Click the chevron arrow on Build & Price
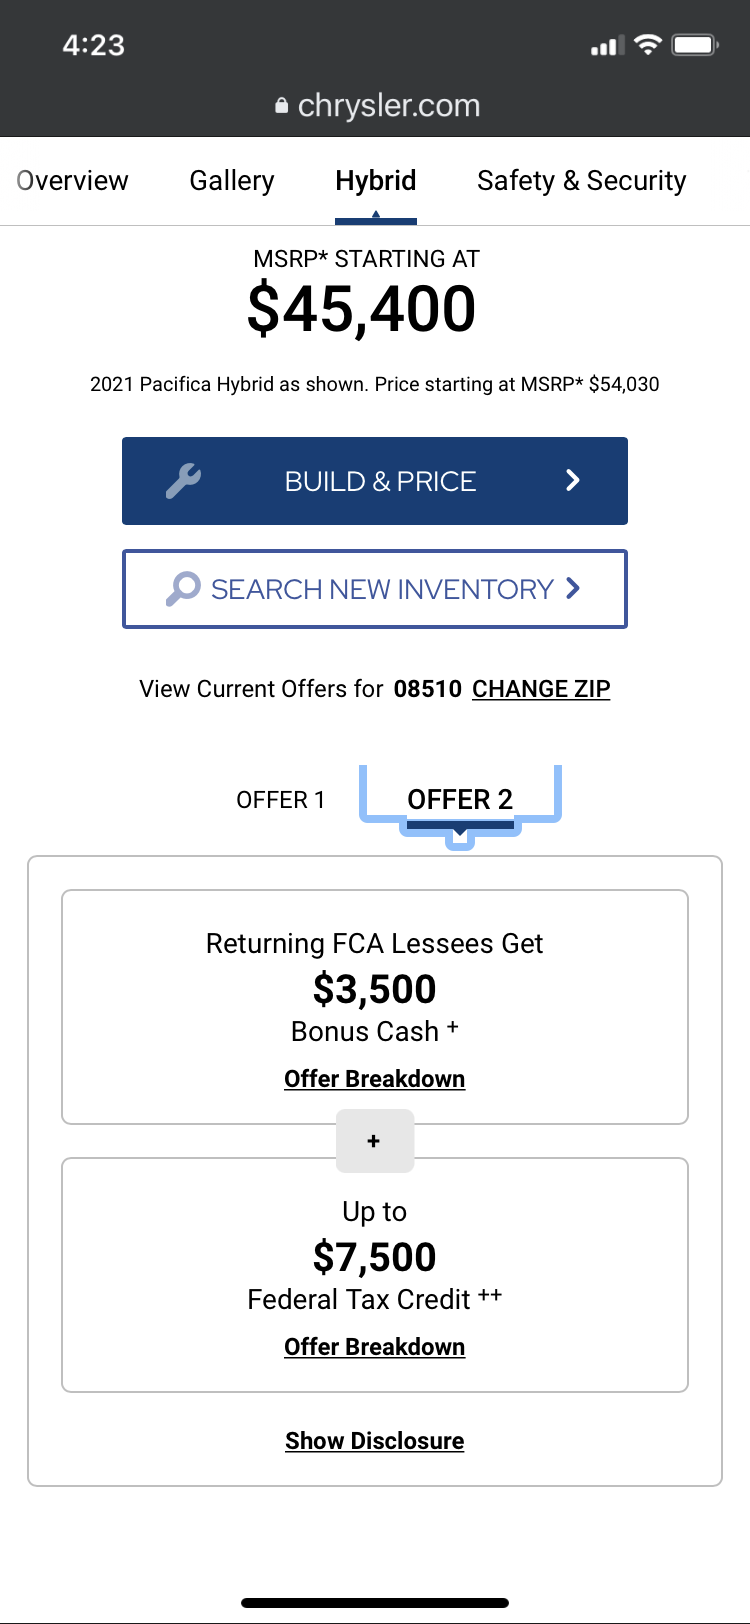 pos(573,481)
